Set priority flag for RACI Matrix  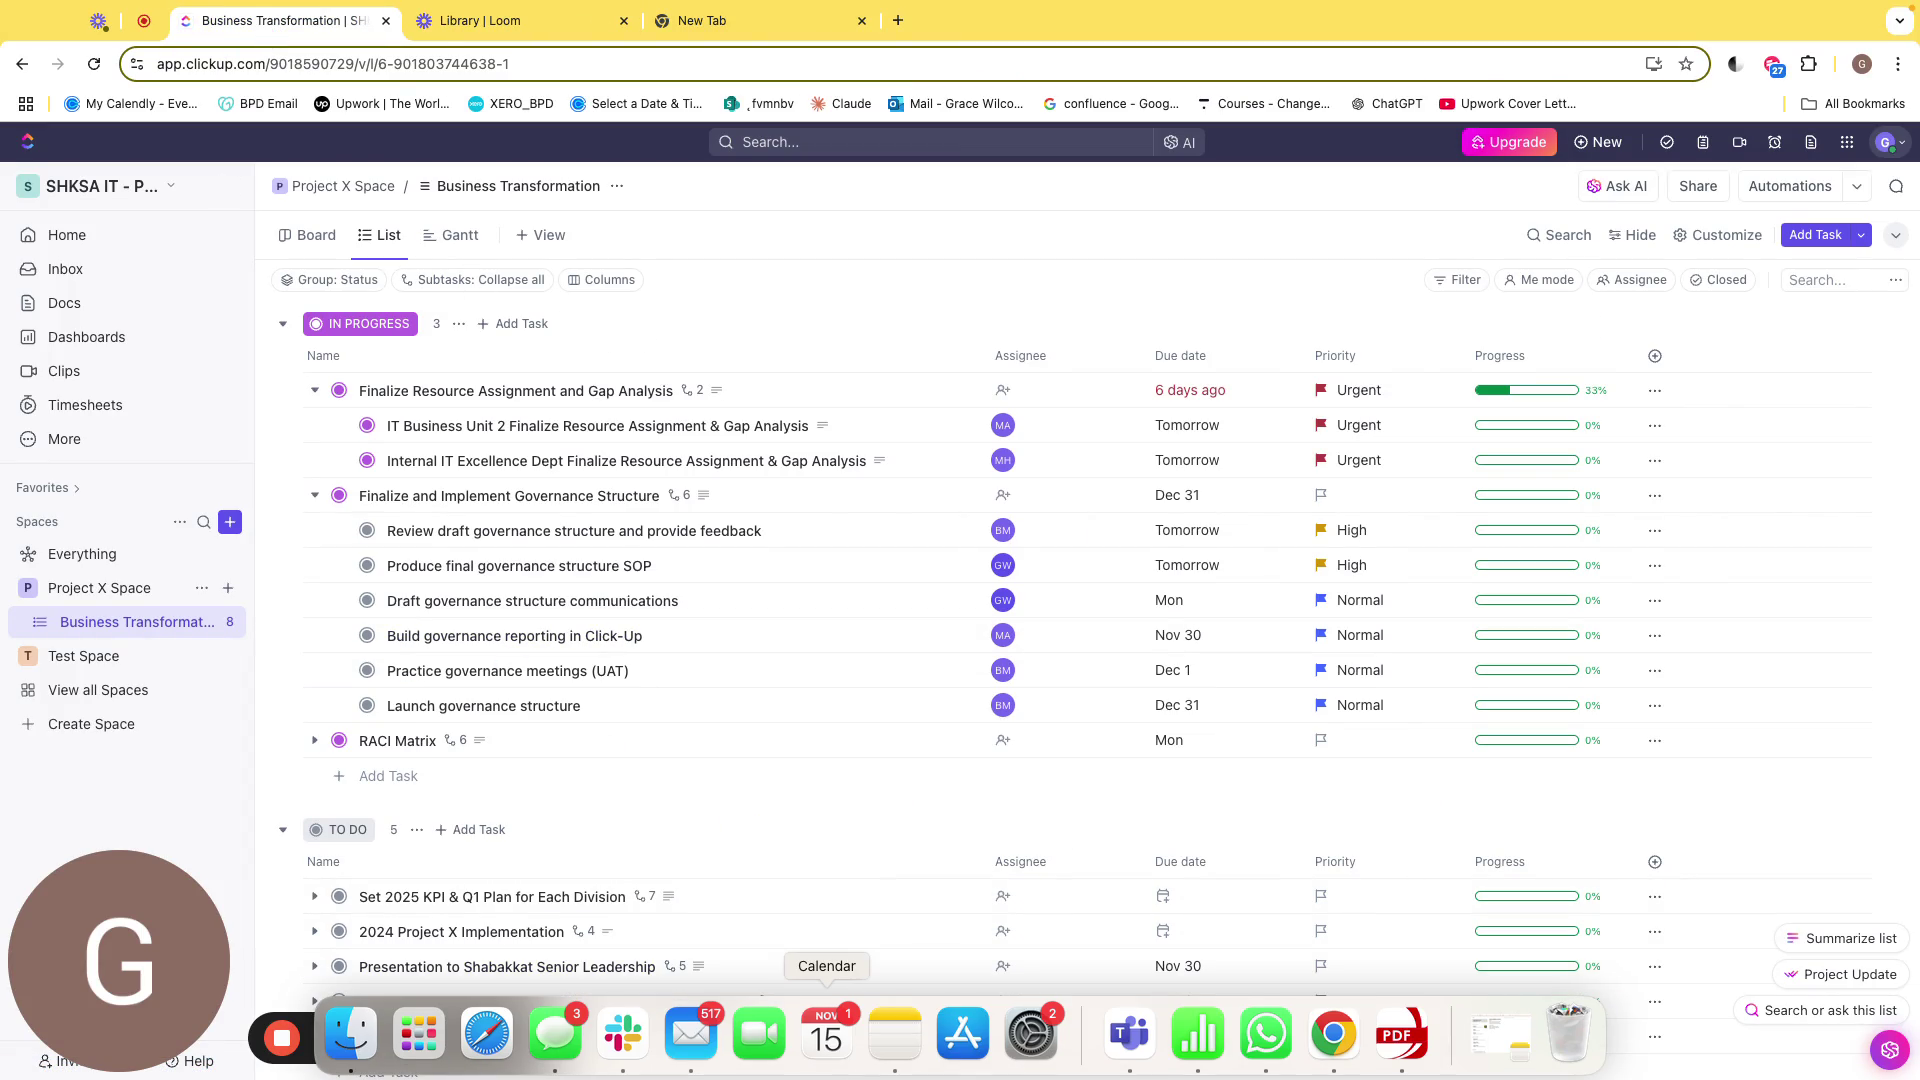(1321, 740)
